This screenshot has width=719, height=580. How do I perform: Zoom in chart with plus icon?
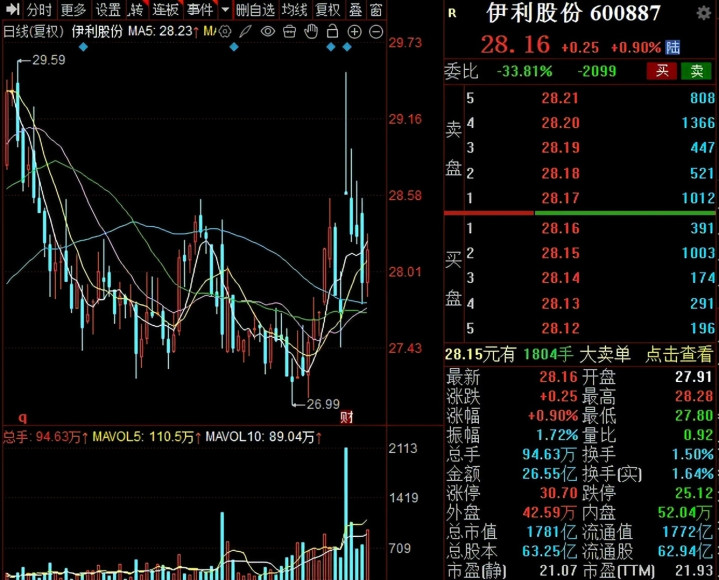click(x=354, y=32)
